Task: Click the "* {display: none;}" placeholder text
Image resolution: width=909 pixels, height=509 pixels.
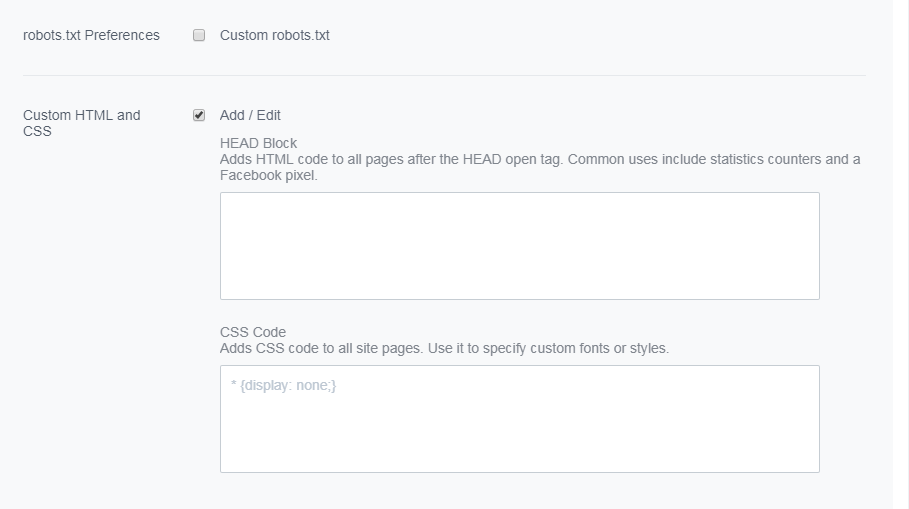Action: coord(283,386)
